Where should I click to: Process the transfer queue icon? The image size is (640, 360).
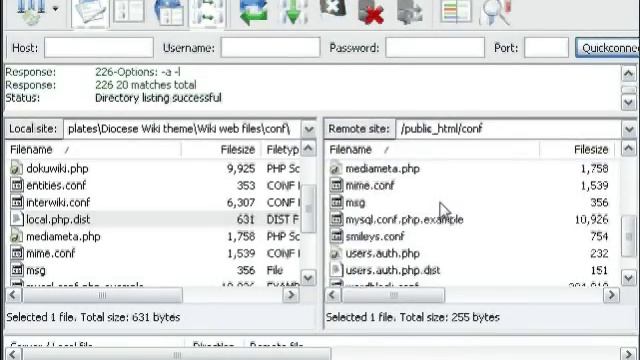coord(293,12)
